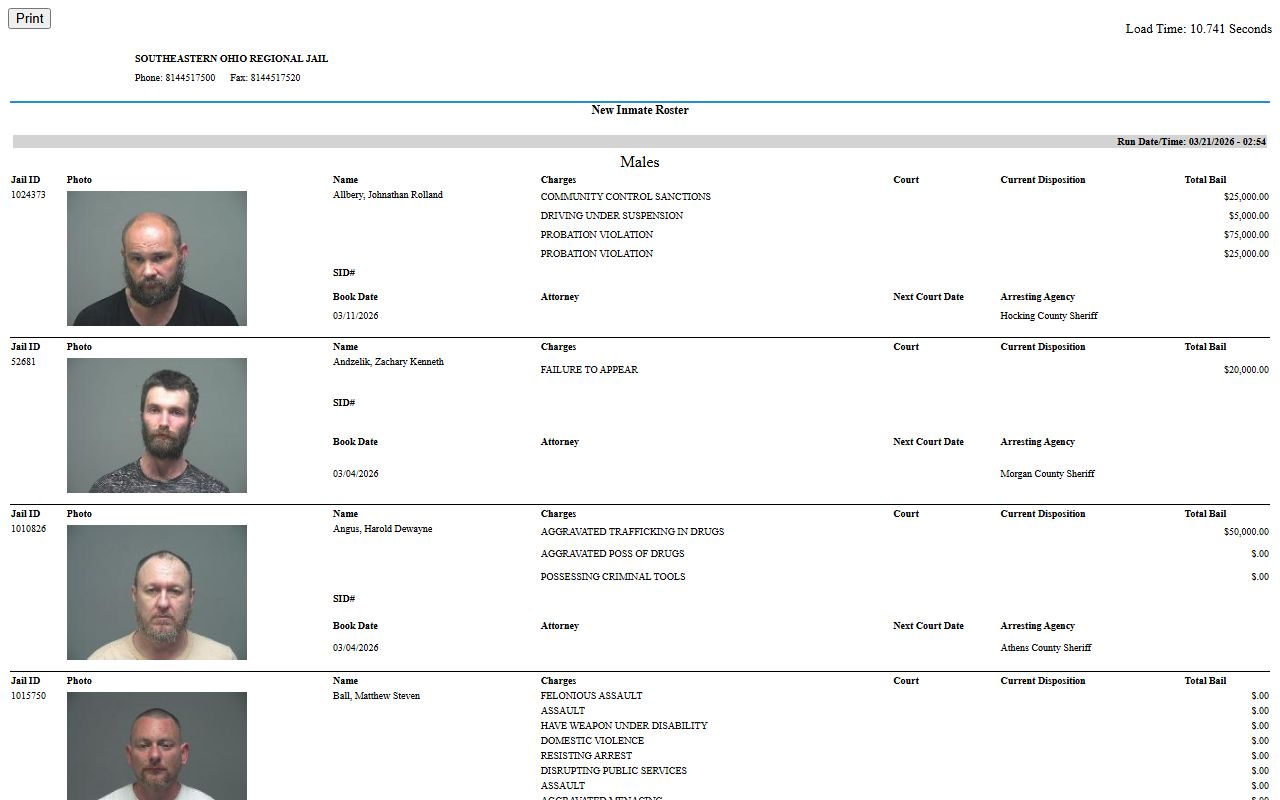Click the Athens County Sheriff agency text
Screen dimensions: 1280x800
pos(1045,648)
